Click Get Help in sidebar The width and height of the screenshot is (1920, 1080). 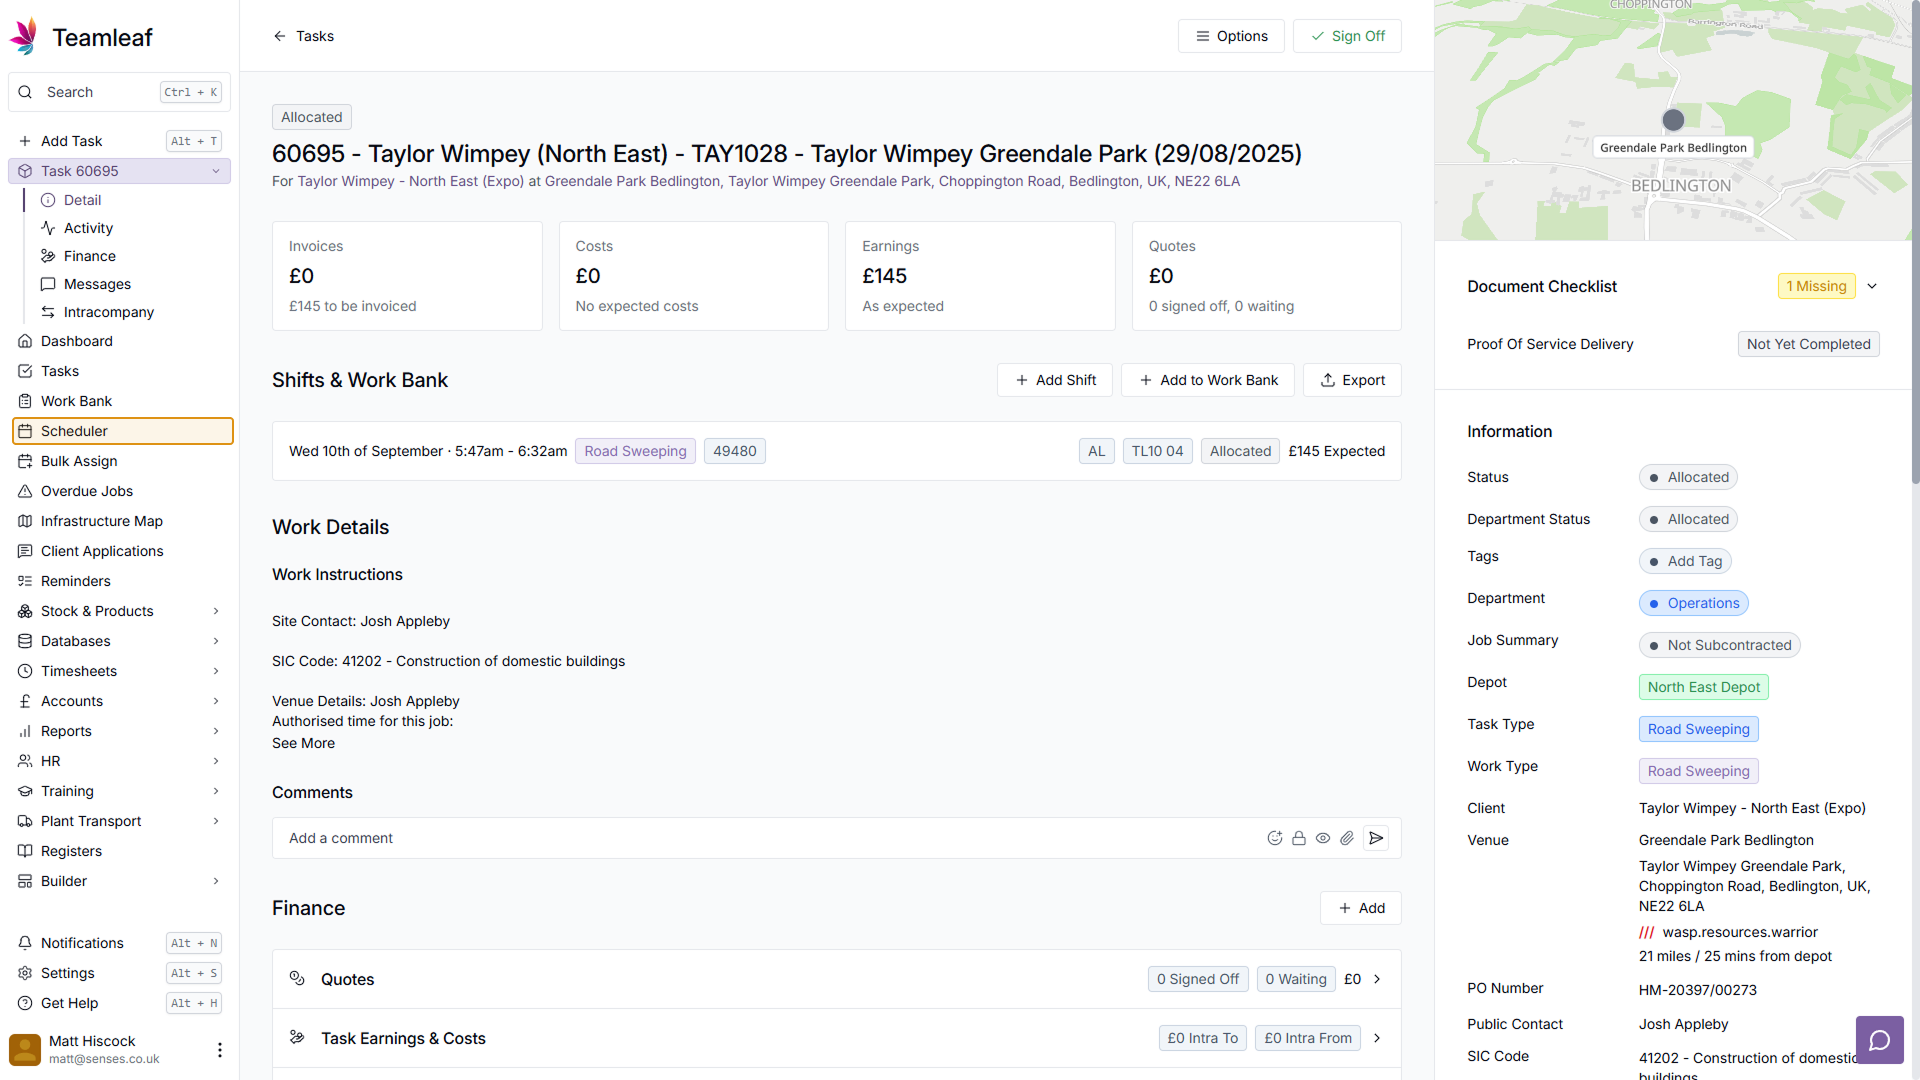120,1003
